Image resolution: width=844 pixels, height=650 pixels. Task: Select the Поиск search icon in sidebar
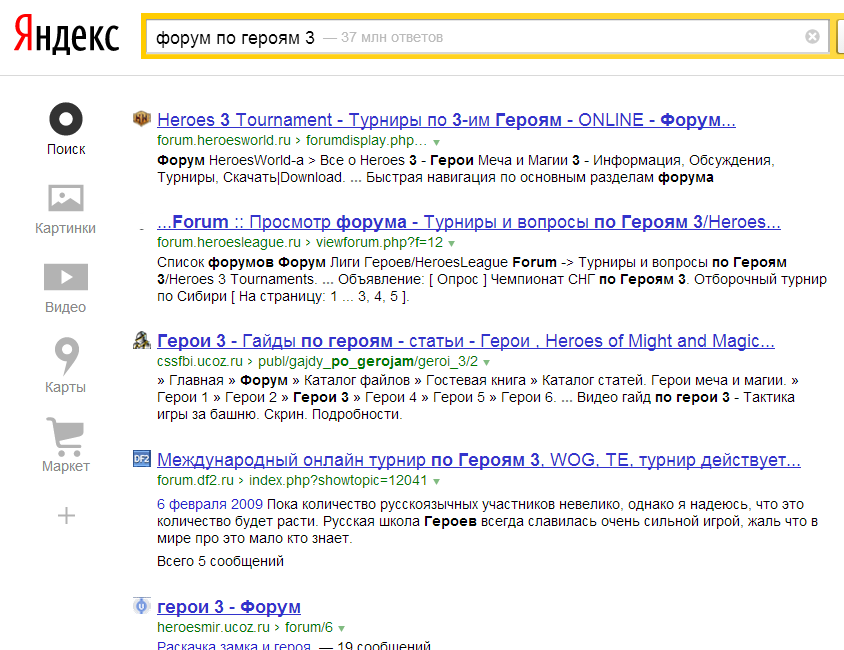pyautogui.click(x=66, y=119)
